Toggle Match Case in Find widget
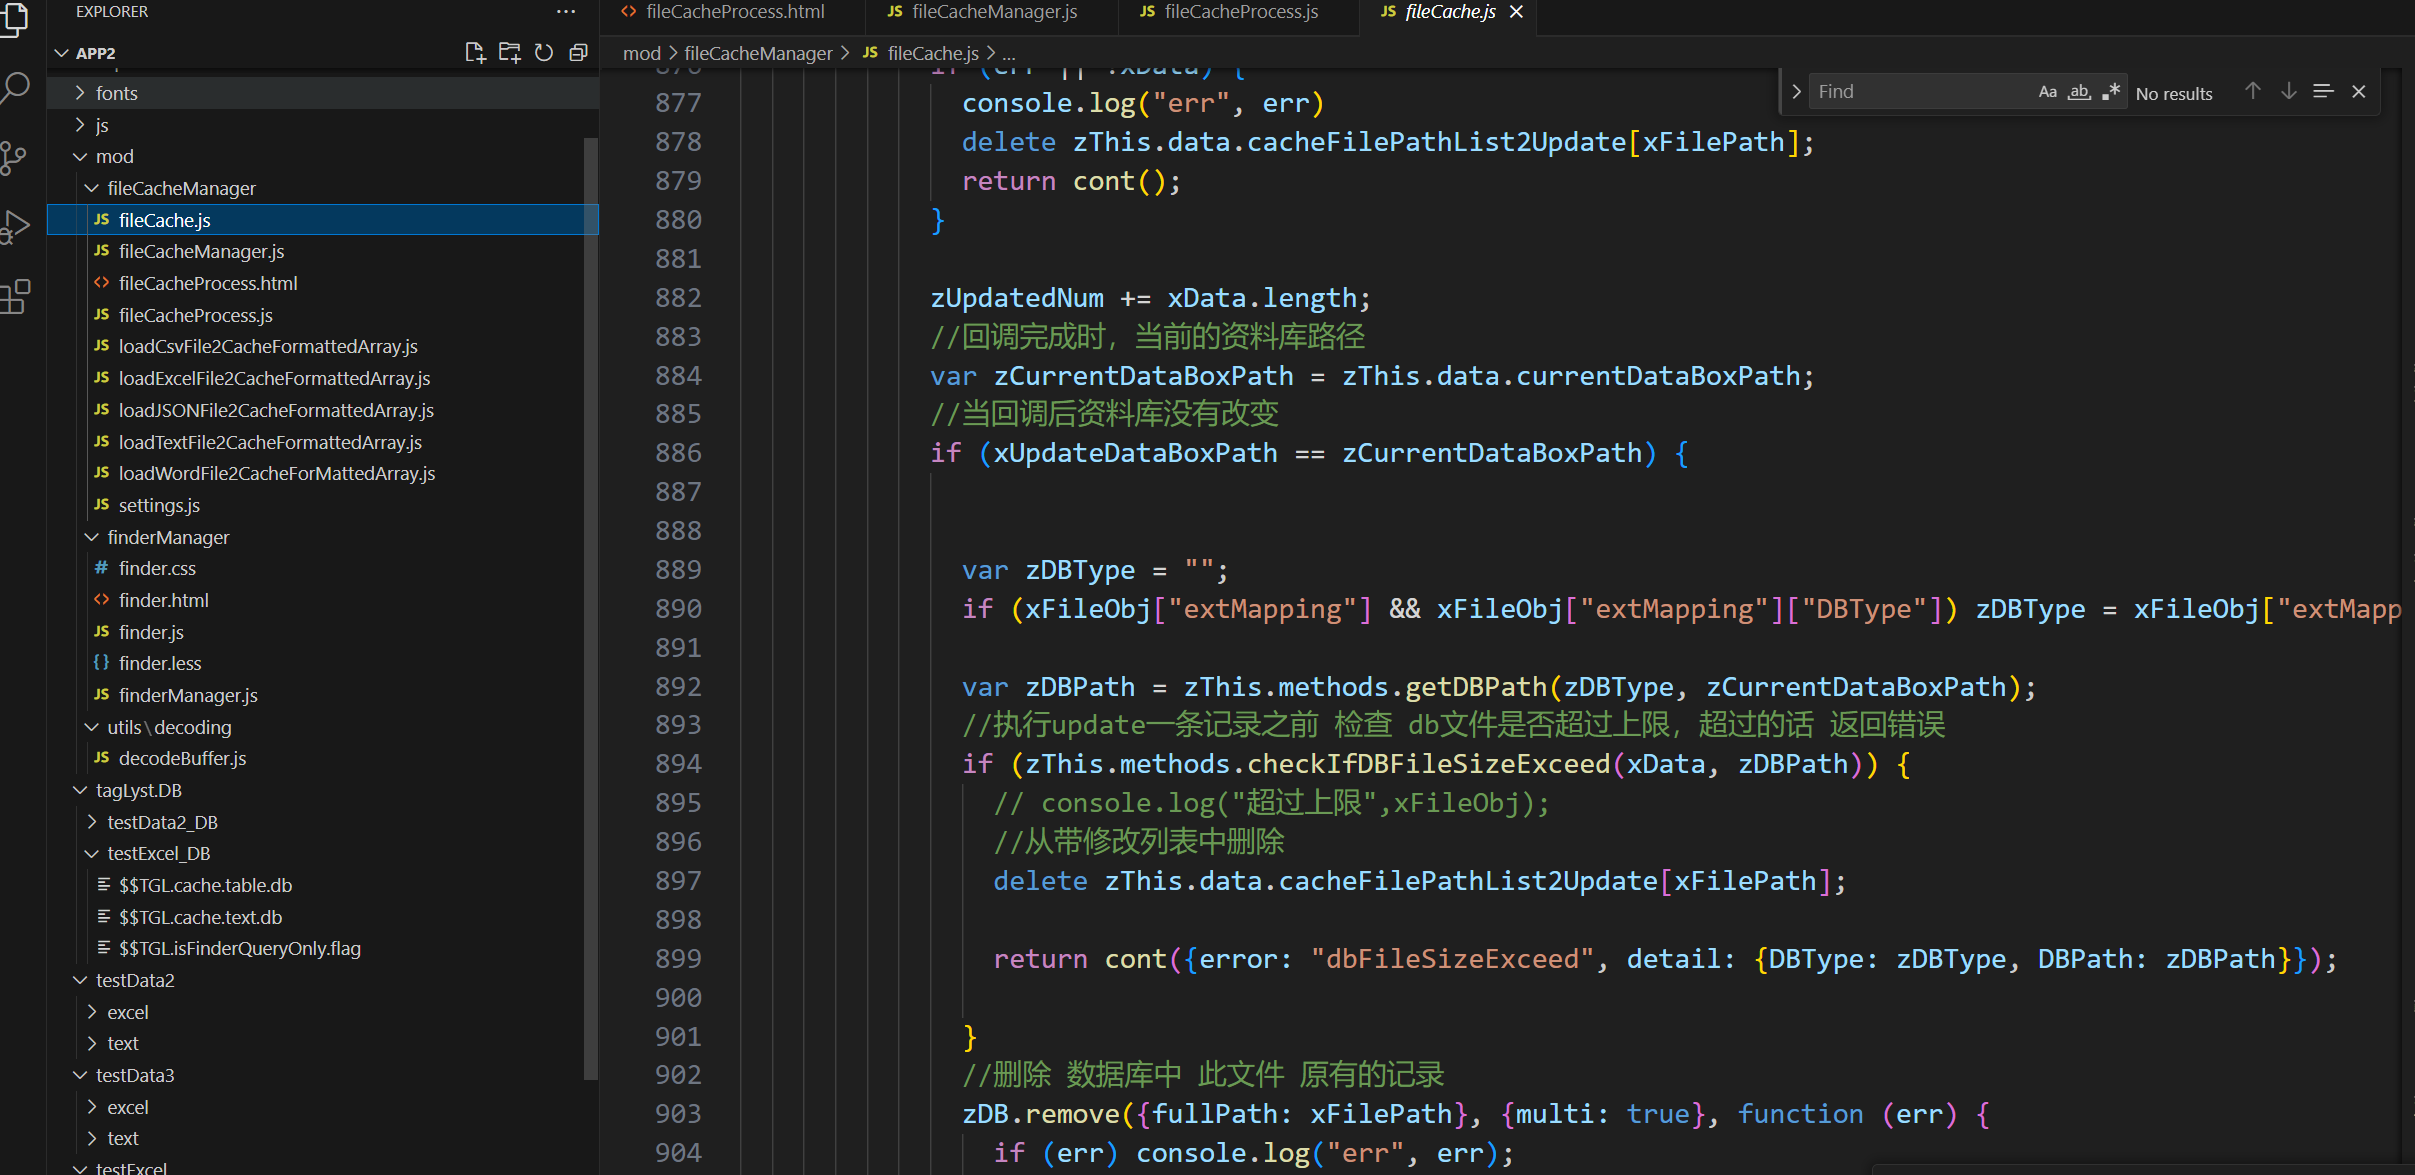This screenshot has height=1175, width=2415. tap(2047, 92)
